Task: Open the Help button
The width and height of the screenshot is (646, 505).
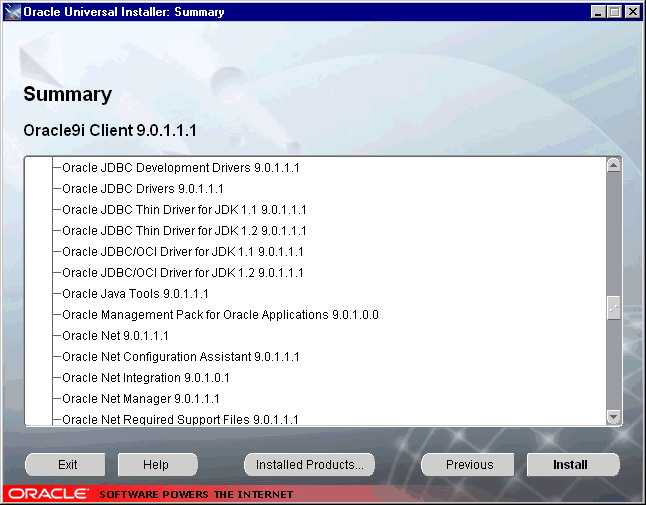Action: [x=158, y=465]
